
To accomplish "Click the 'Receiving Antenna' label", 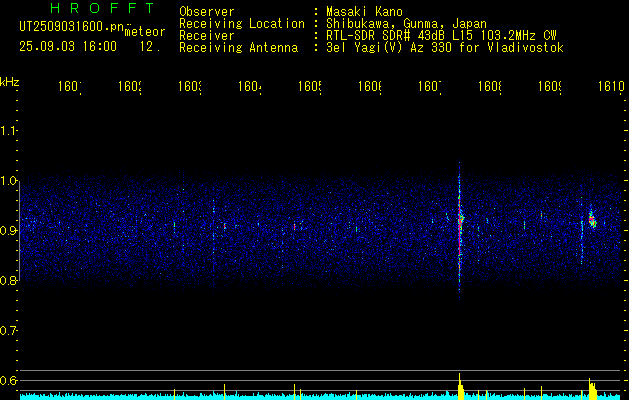I will coord(239,48).
